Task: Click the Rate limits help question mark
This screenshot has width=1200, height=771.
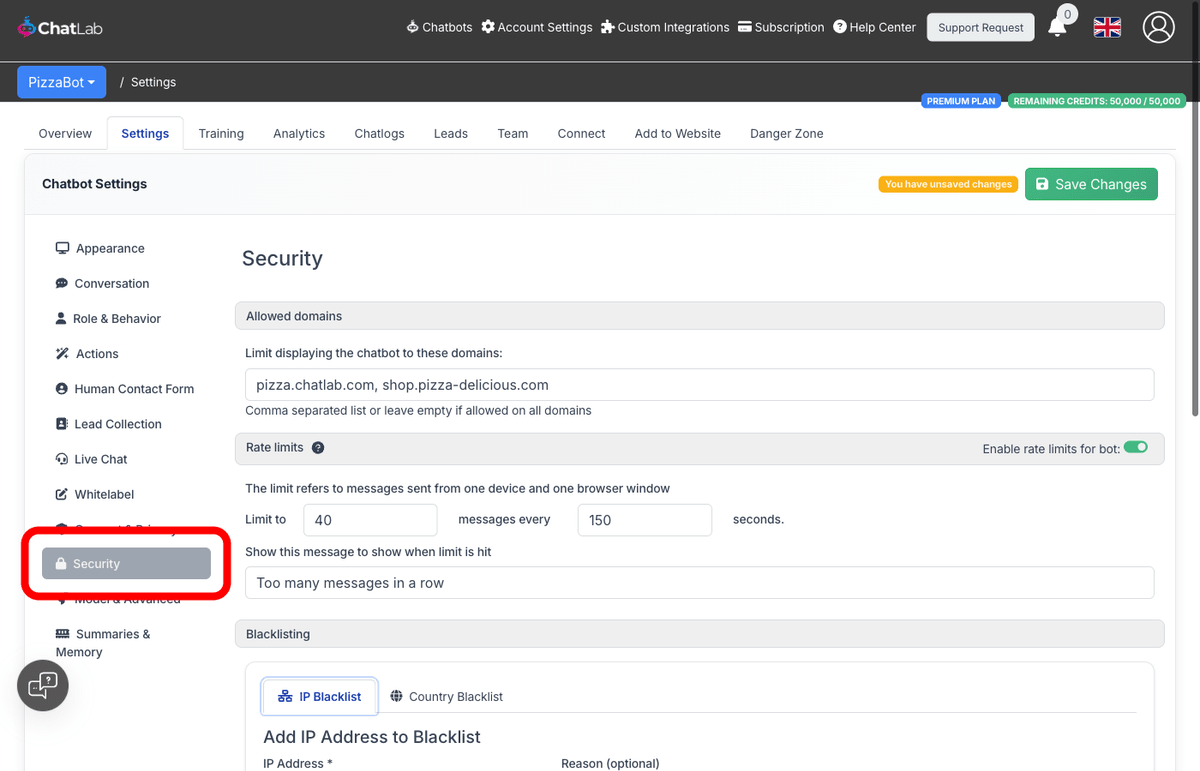Action: [317, 447]
